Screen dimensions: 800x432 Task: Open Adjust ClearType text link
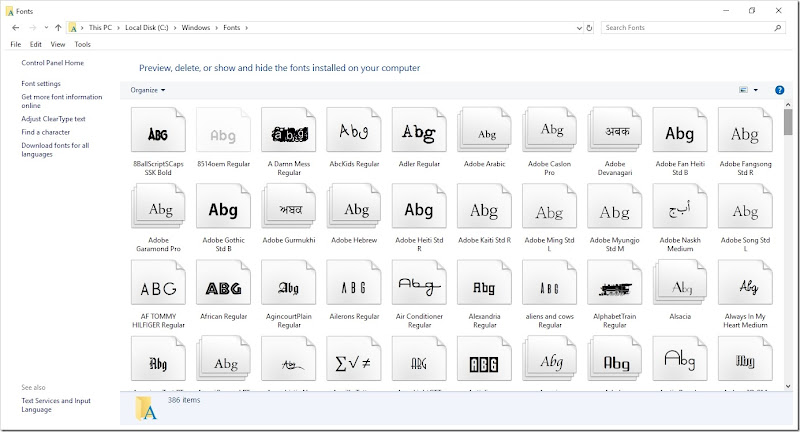pos(53,119)
